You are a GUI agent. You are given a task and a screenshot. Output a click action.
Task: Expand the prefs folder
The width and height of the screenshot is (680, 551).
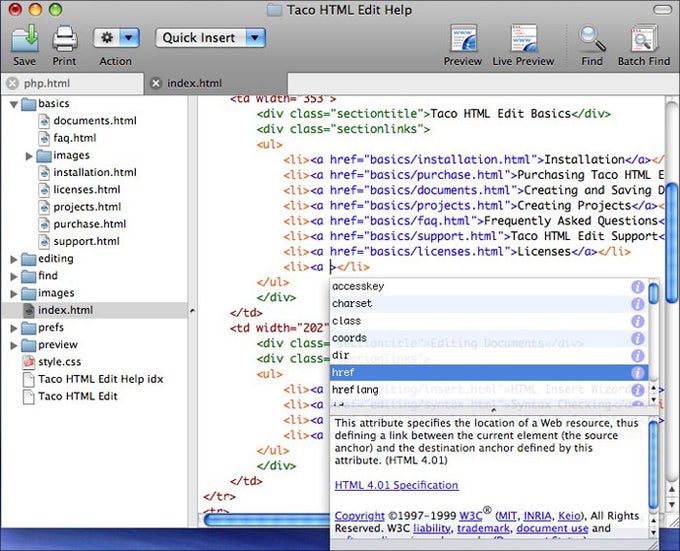click(13, 328)
